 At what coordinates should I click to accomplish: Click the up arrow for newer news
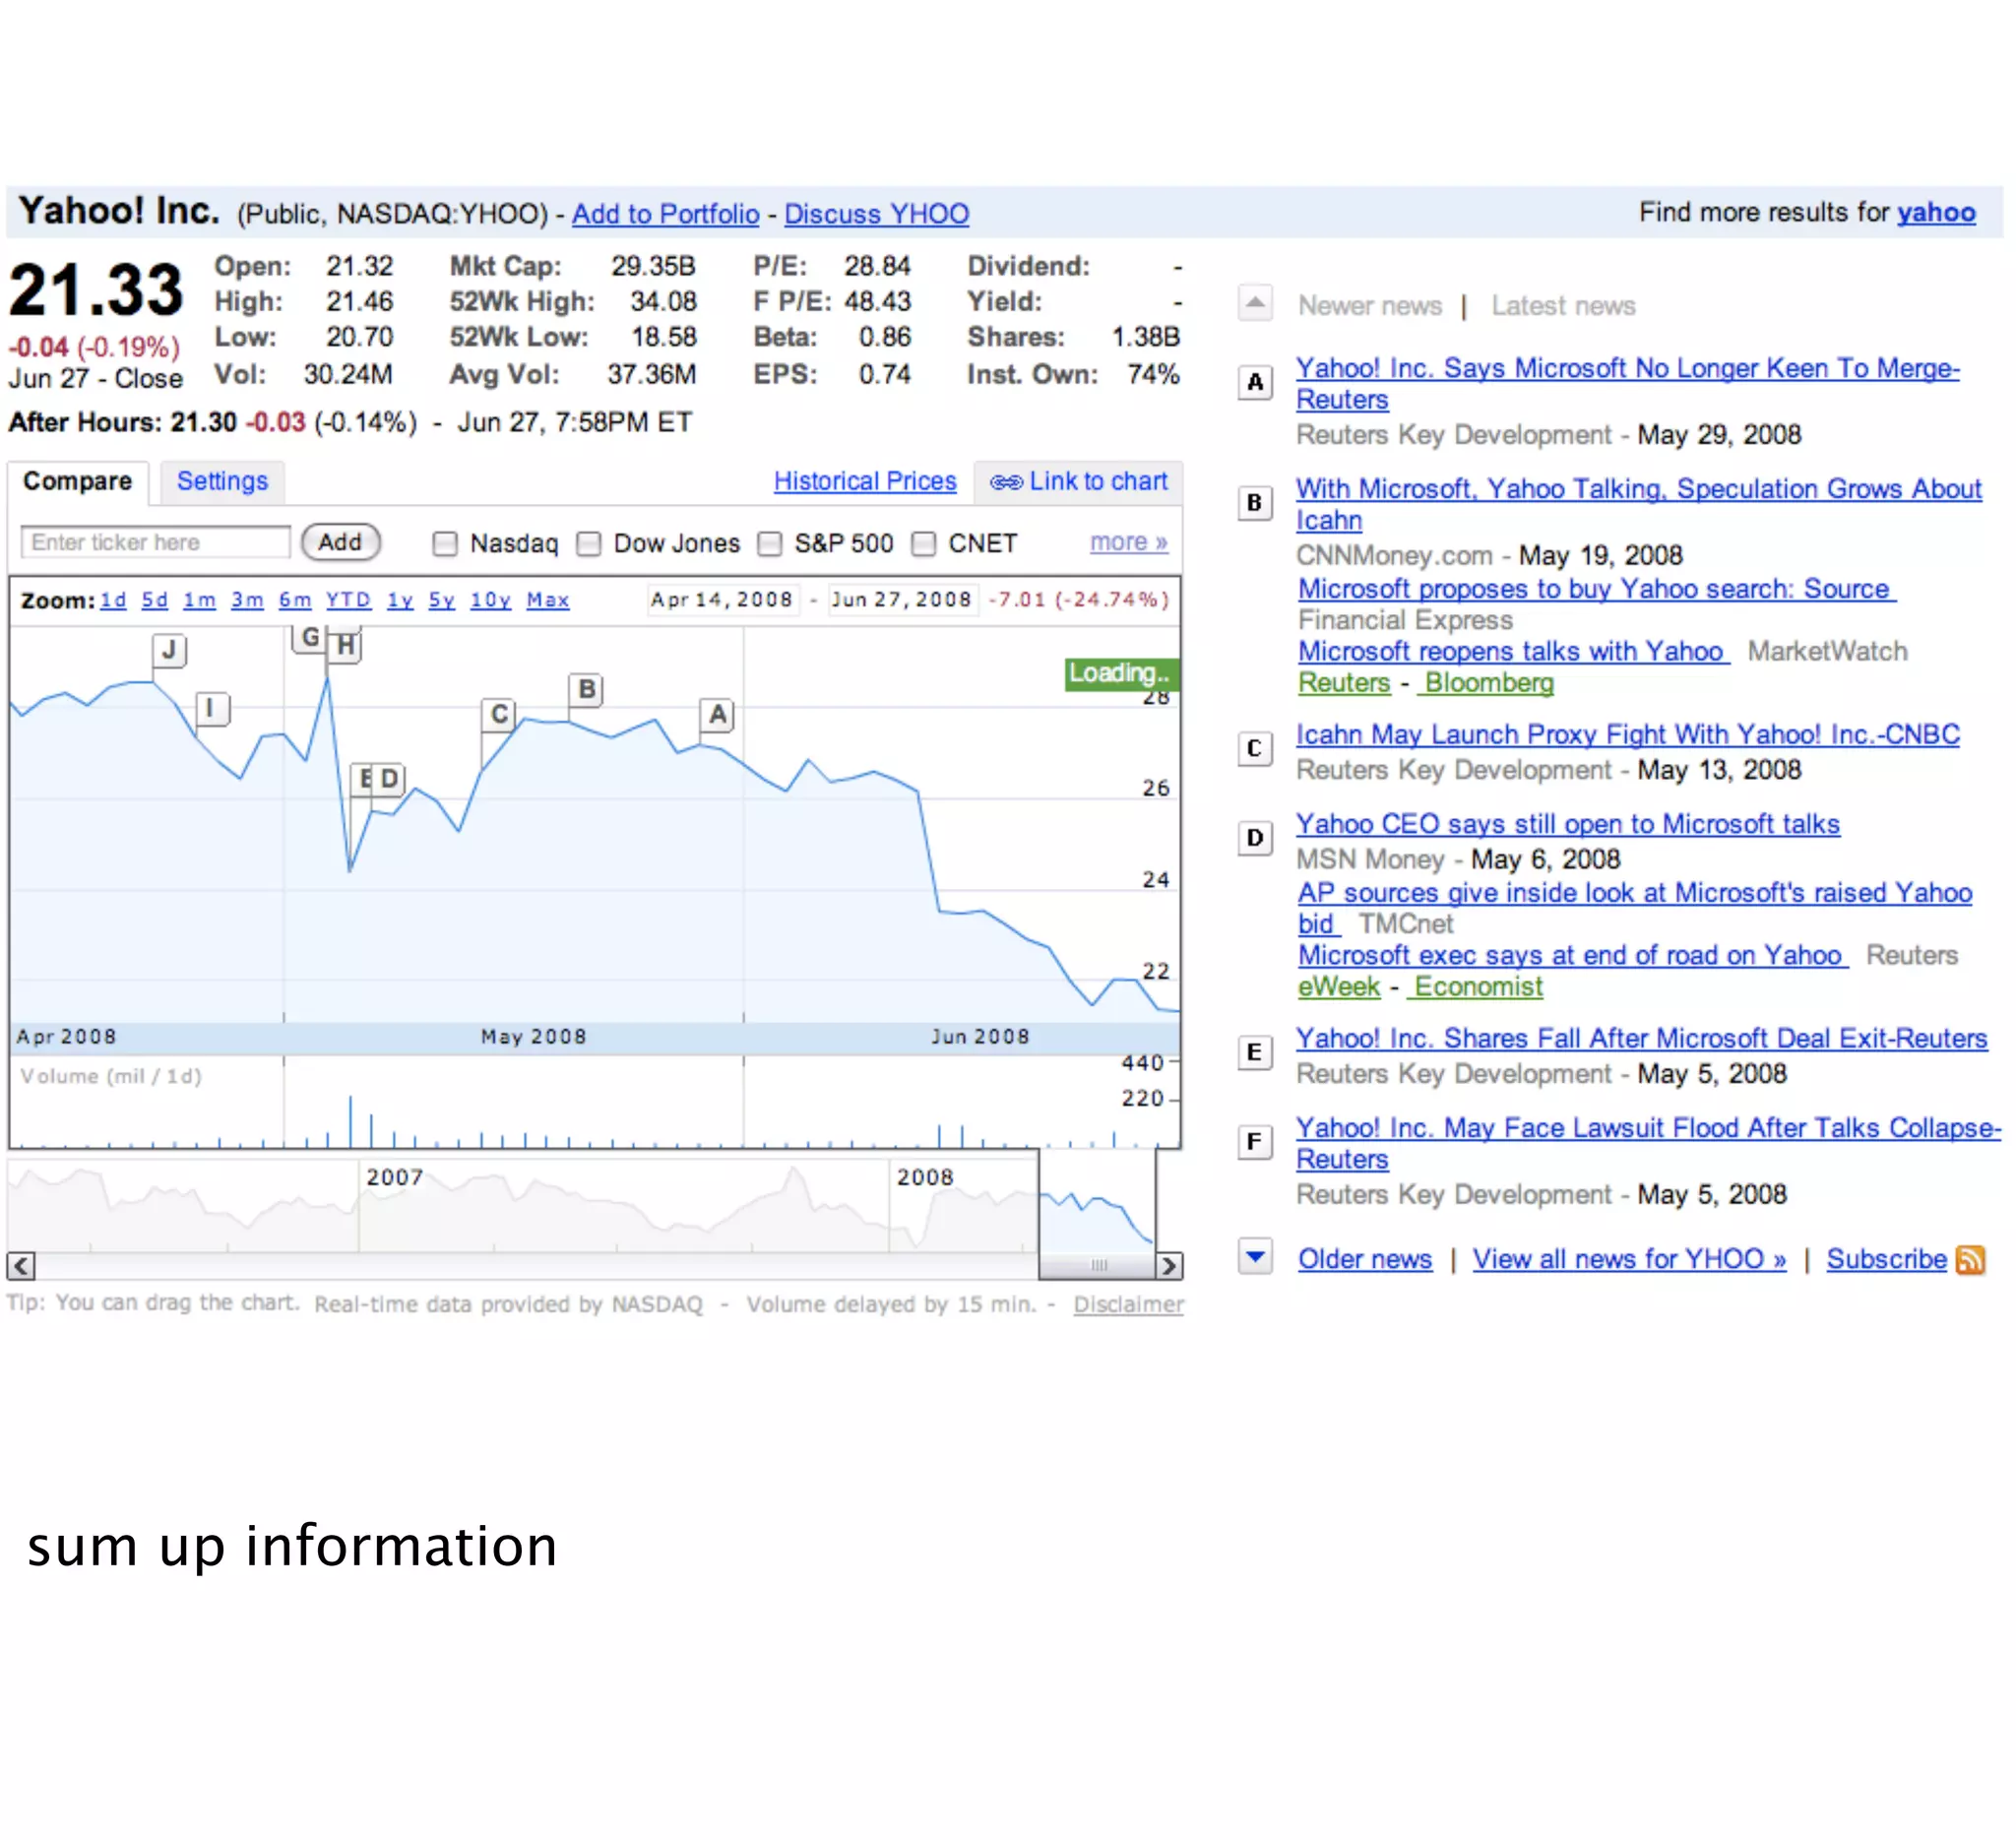point(1254,302)
